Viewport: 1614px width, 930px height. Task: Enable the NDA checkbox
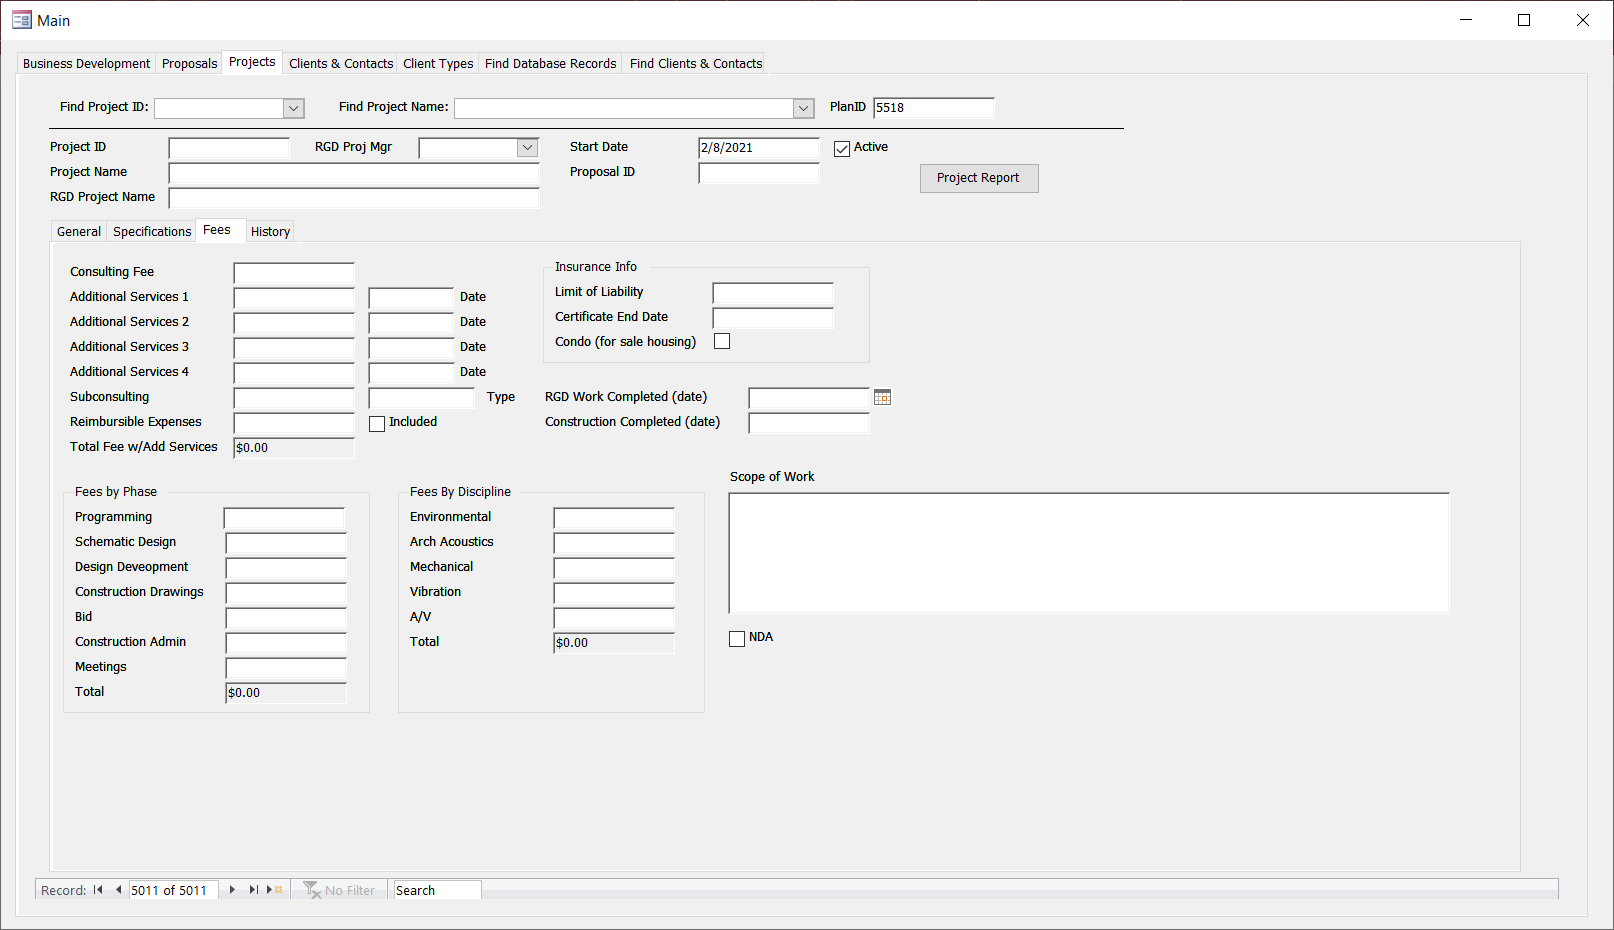click(x=737, y=638)
